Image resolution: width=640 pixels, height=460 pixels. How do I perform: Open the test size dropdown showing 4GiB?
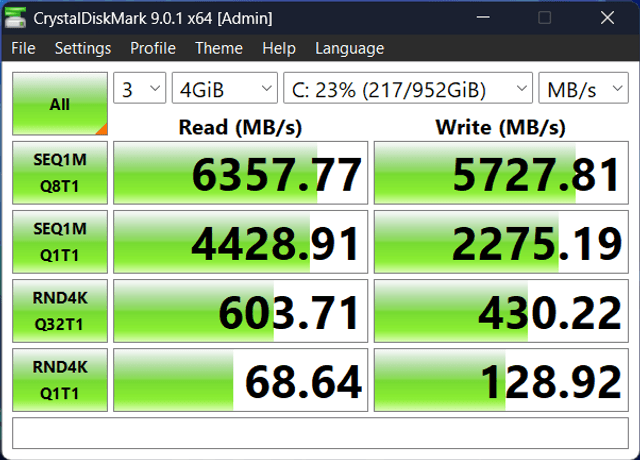tap(225, 88)
